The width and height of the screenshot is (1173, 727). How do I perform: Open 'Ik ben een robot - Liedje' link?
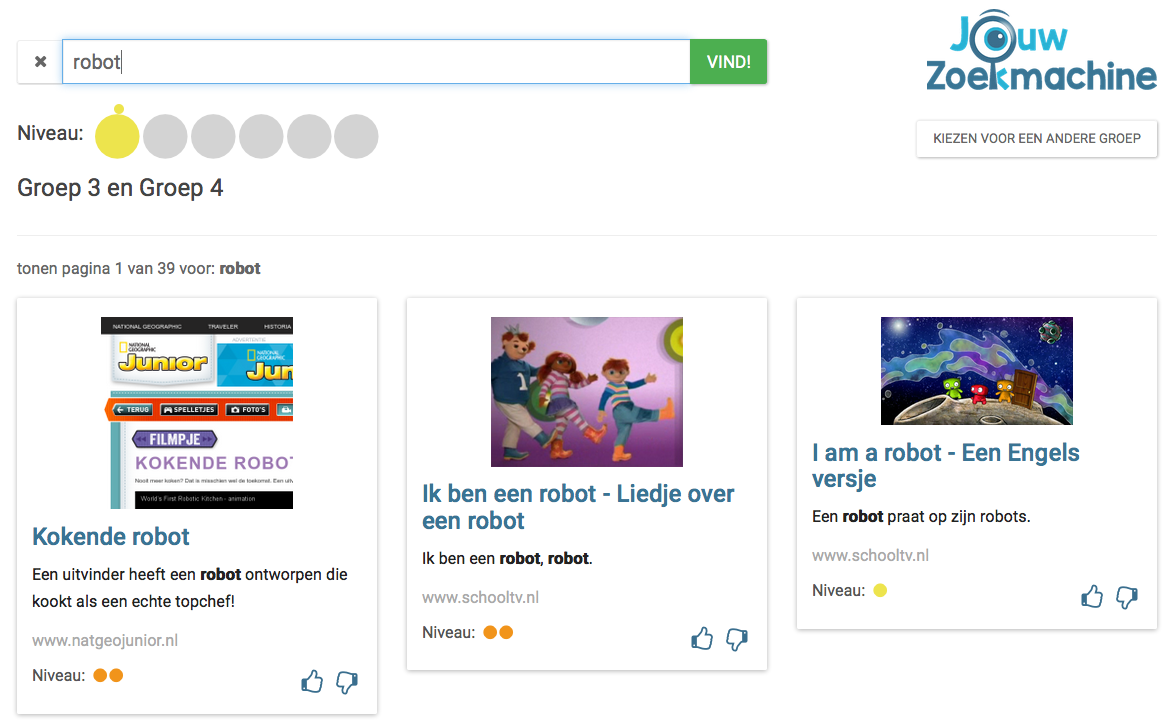(578, 507)
